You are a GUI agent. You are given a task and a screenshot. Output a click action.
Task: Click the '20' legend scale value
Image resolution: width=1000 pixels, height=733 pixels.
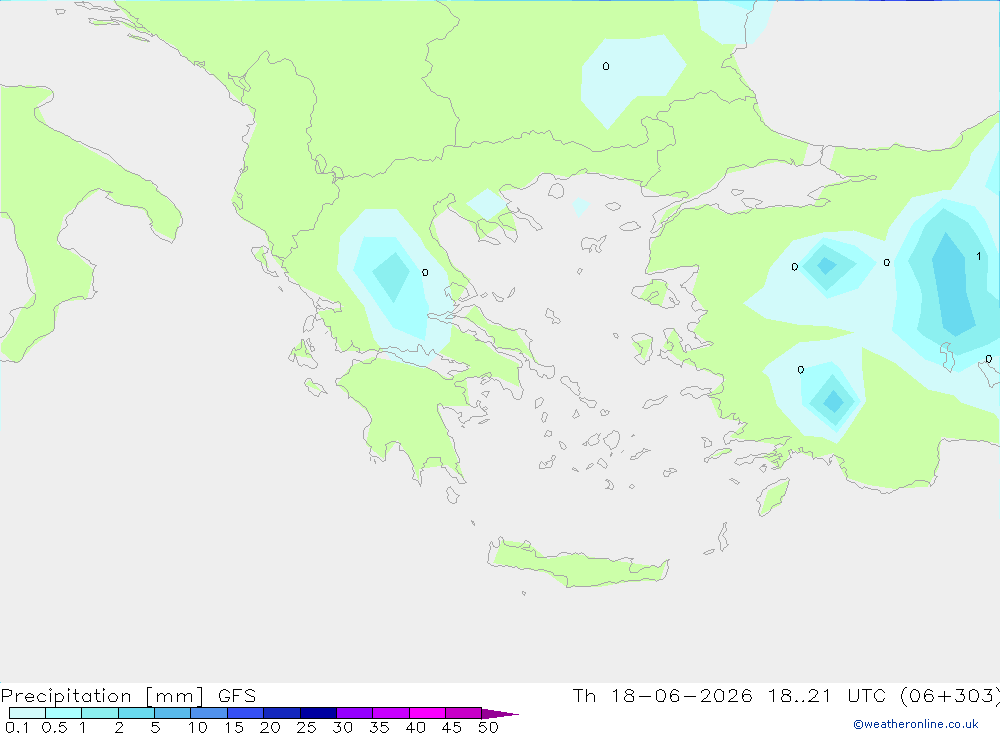tap(270, 727)
